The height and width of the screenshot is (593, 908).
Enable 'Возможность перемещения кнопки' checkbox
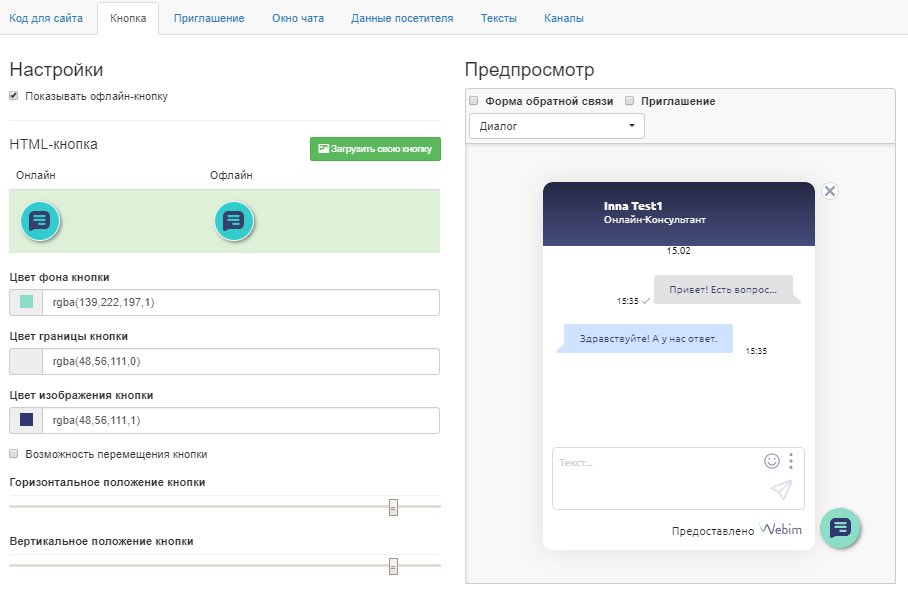point(14,454)
